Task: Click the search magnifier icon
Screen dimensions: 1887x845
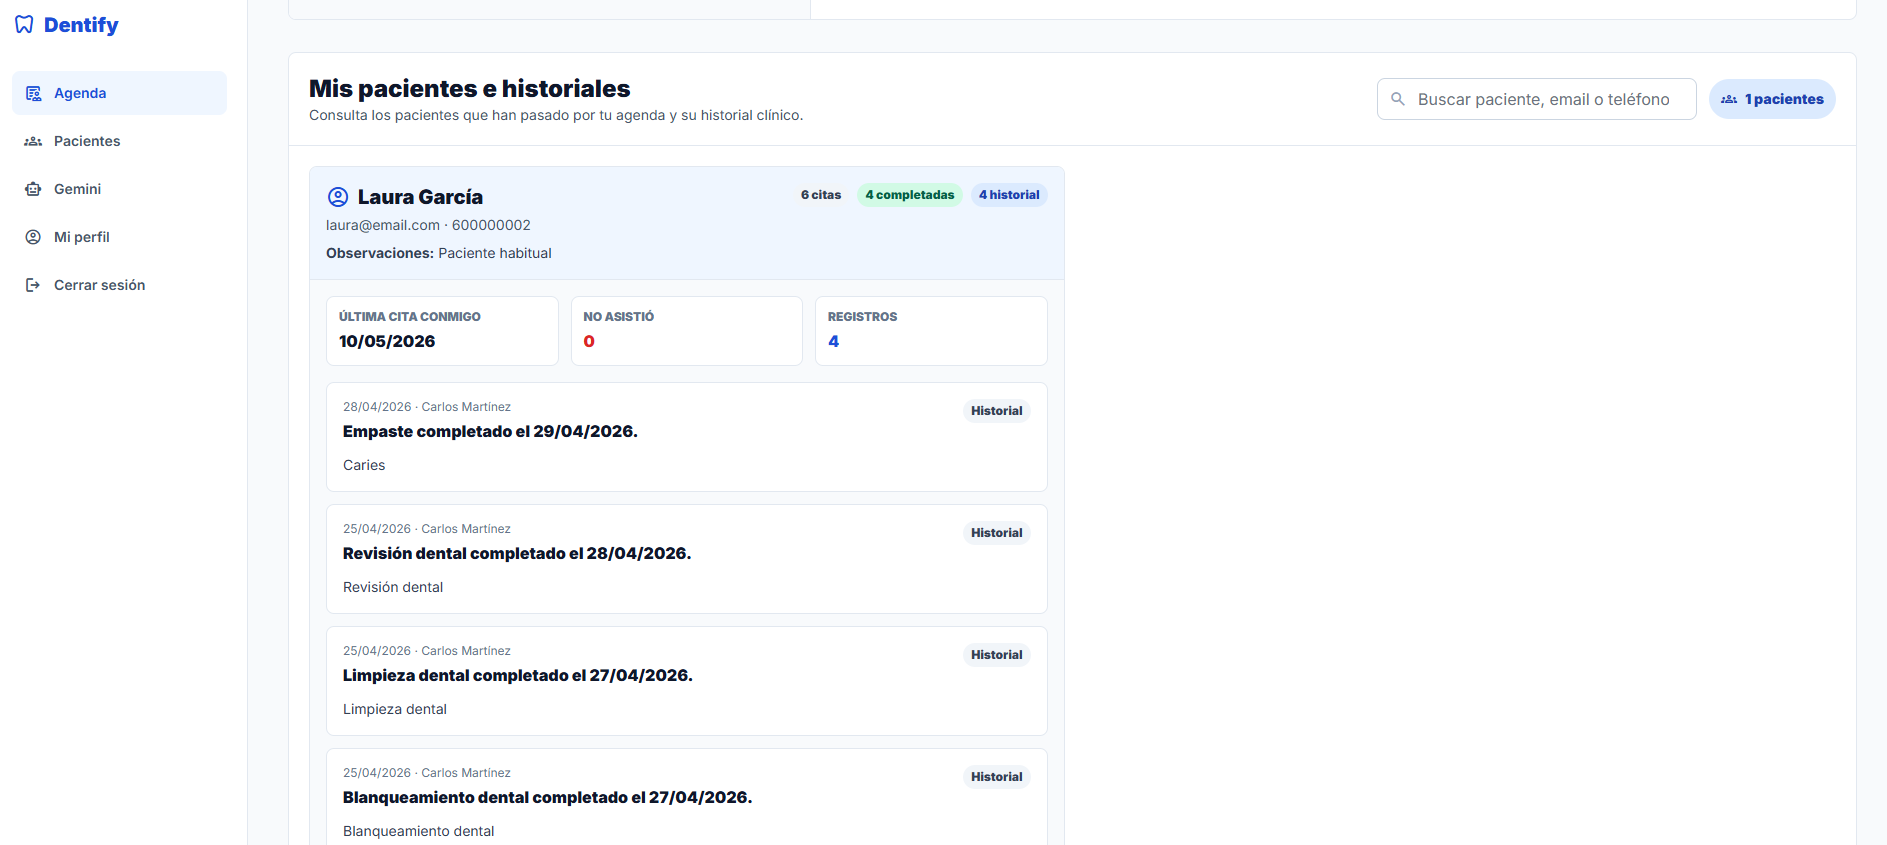Action: (1398, 99)
